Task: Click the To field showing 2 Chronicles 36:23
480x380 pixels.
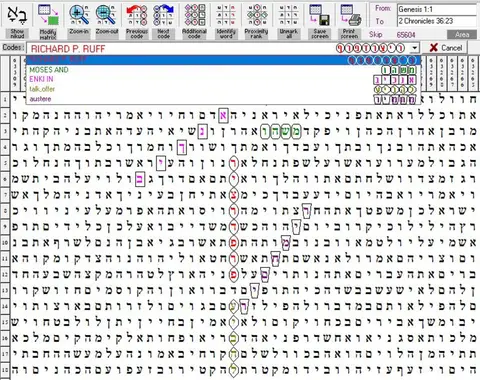Action: pyautogui.click(x=437, y=21)
